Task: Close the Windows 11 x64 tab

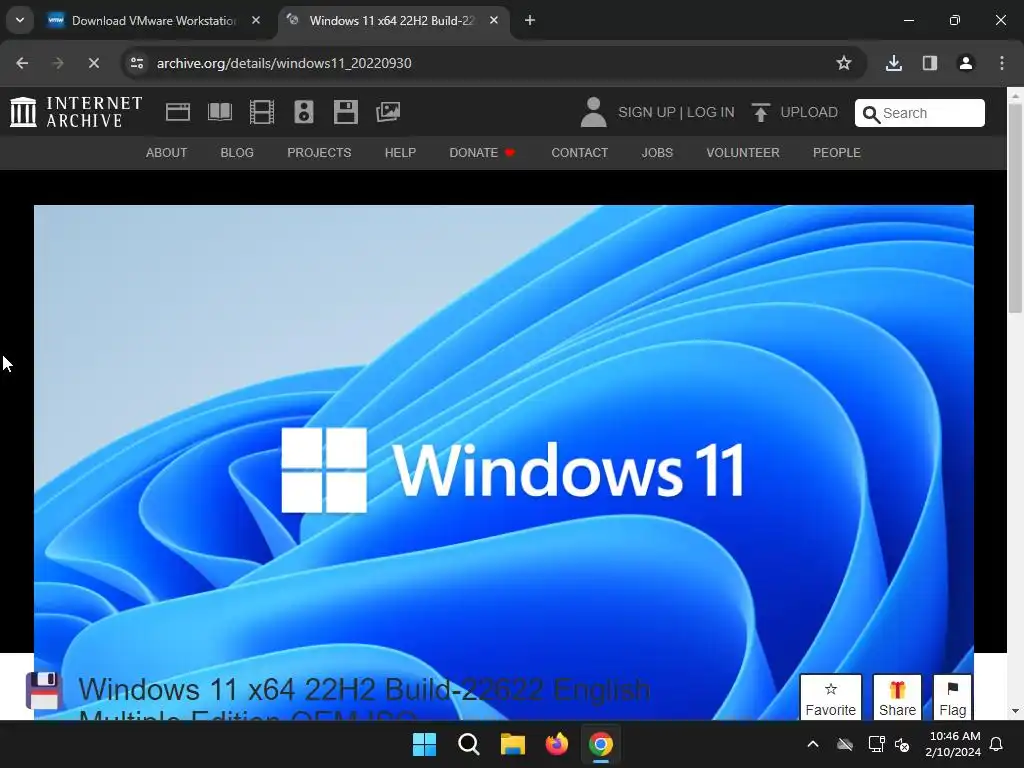Action: click(494, 20)
